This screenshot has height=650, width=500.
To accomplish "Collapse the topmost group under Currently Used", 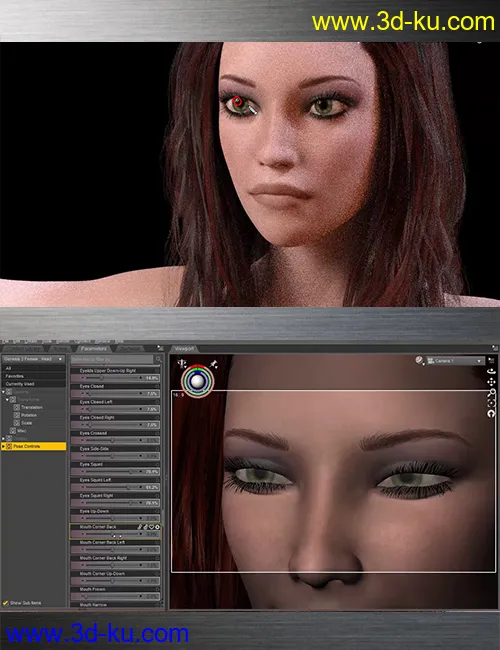I will (x=3, y=392).
